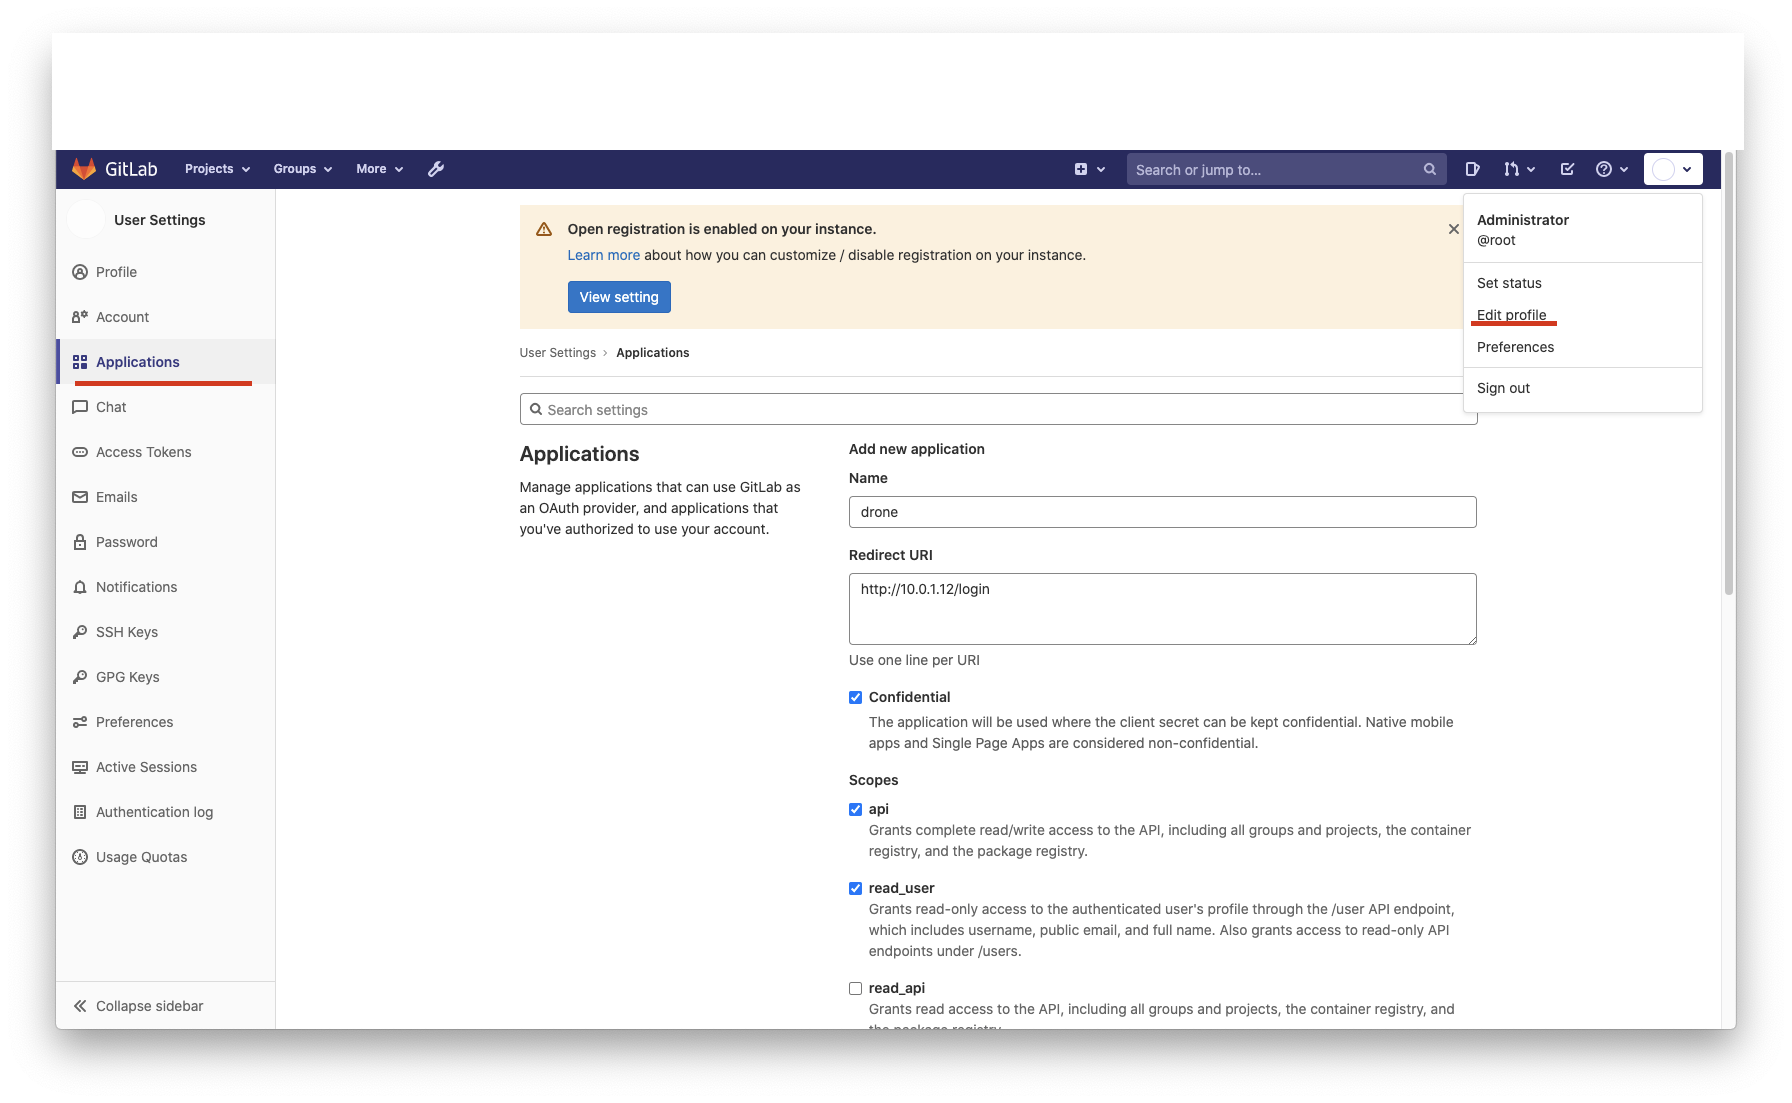Open the help menu dropdown arrow
This screenshot has height=1103, width=1792.
(1624, 169)
